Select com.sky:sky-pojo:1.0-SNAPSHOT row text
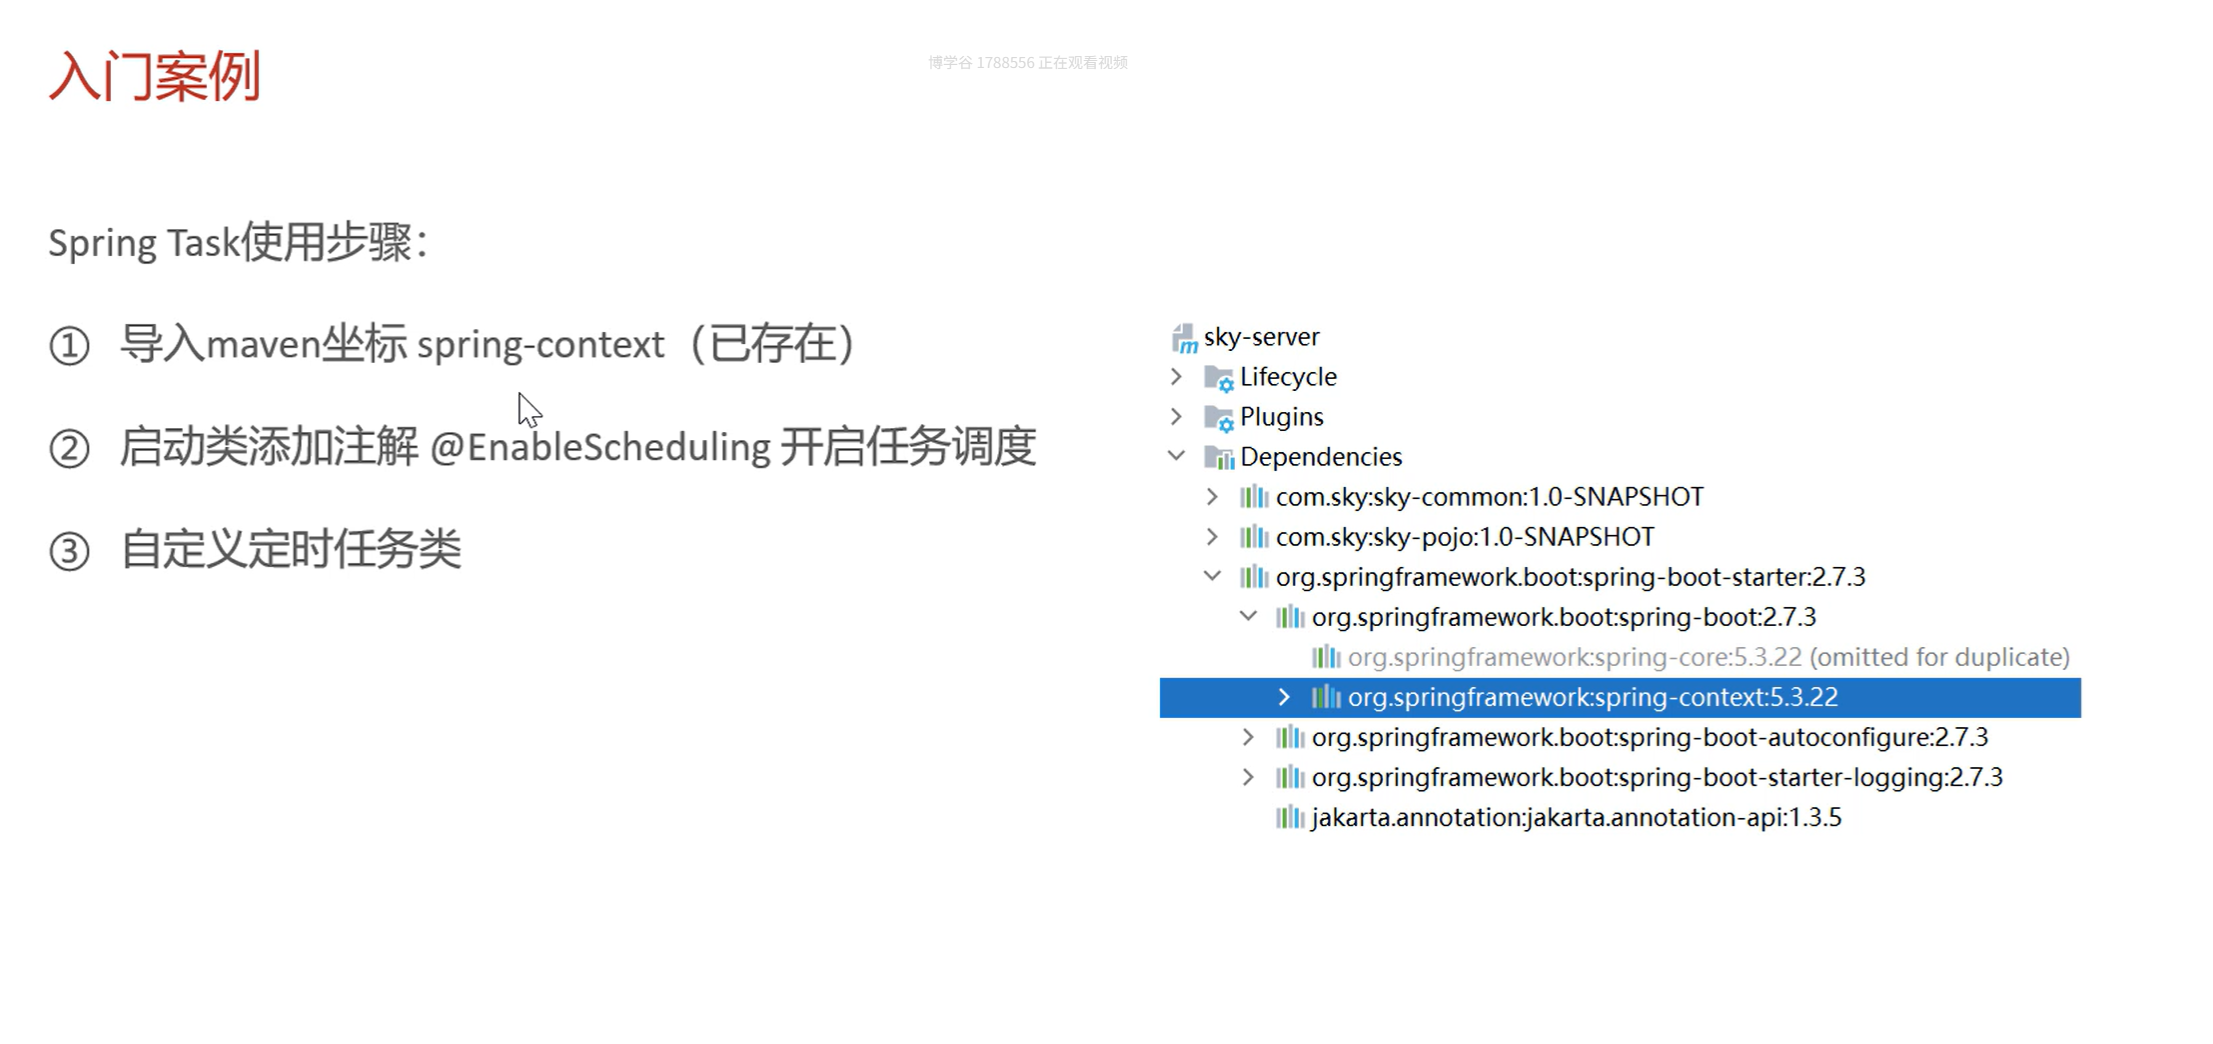The height and width of the screenshot is (1044, 2213). point(1466,537)
